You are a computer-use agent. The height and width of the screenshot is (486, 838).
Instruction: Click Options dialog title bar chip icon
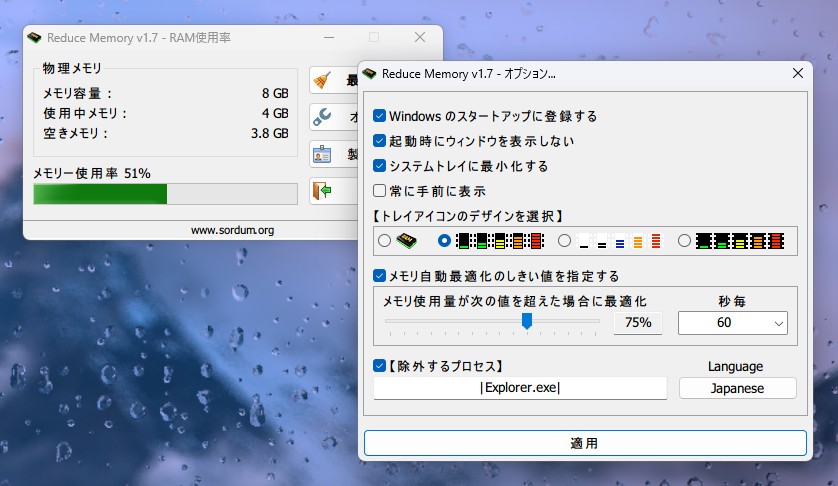coord(369,74)
